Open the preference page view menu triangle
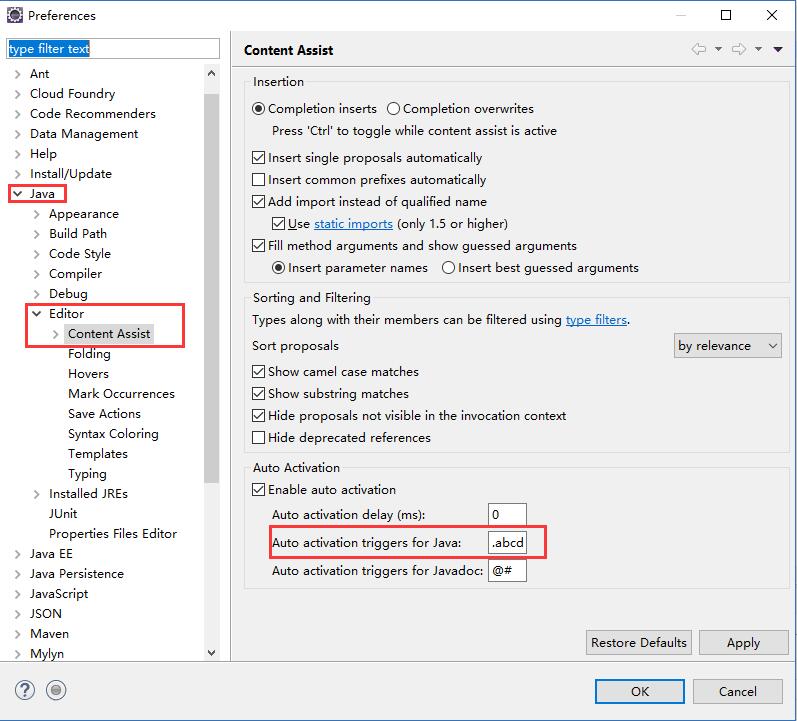This screenshot has width=797, height=721. click(x=779, y=50)
